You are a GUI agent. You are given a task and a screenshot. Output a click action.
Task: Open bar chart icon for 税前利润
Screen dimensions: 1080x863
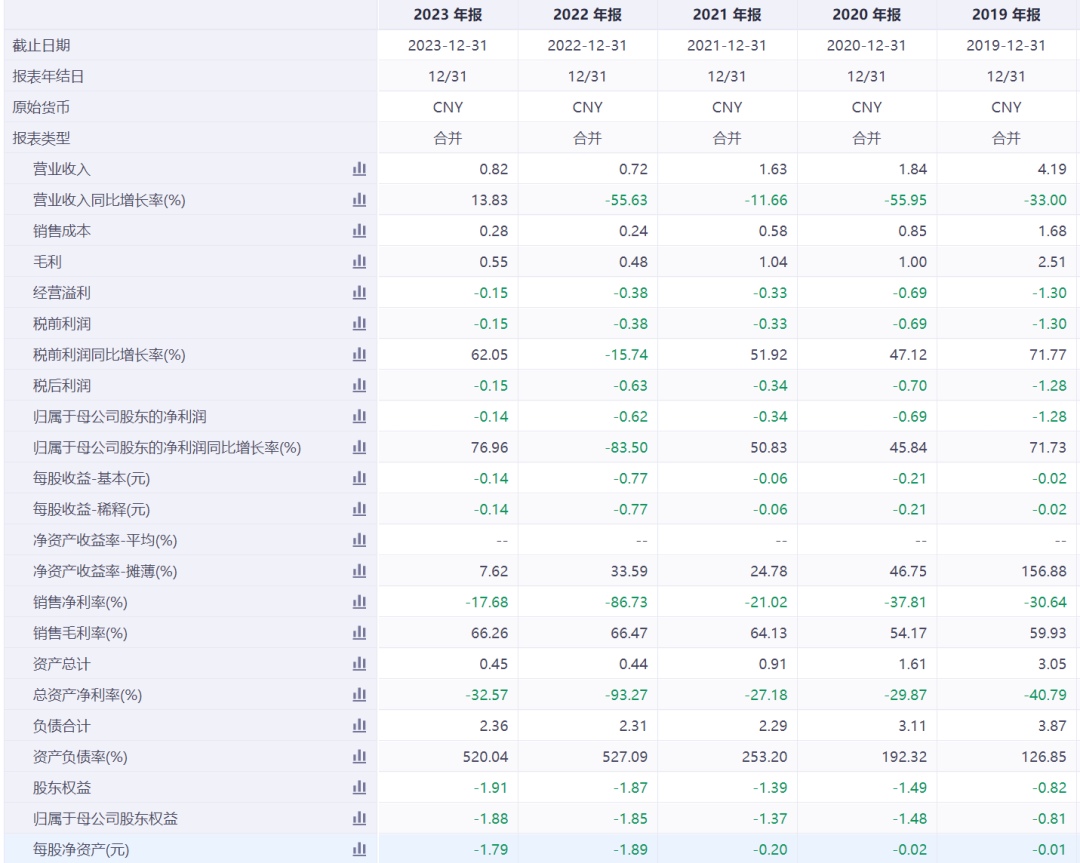[359, 324]
